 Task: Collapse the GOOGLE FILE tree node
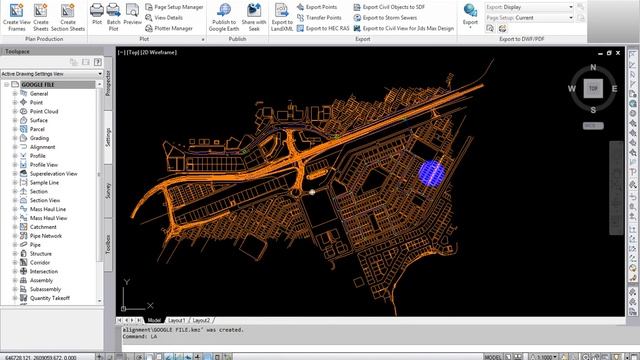coord(7,84)
